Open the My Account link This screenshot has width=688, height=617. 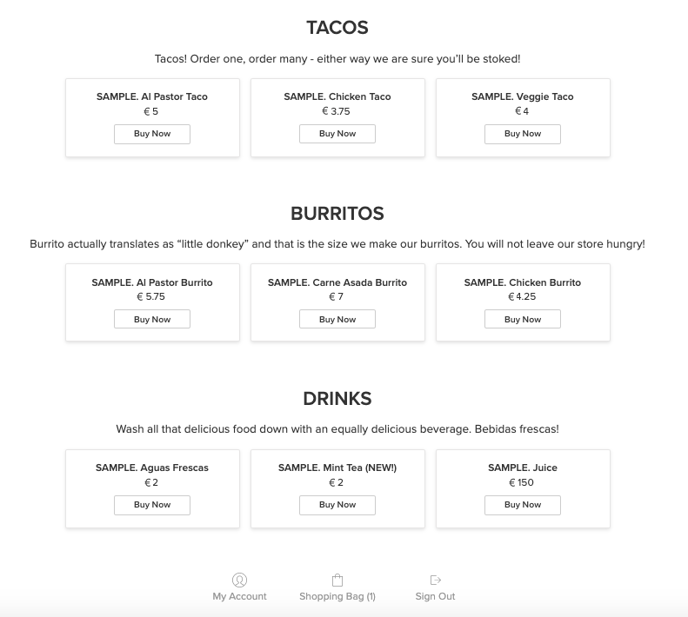(239, 597)
